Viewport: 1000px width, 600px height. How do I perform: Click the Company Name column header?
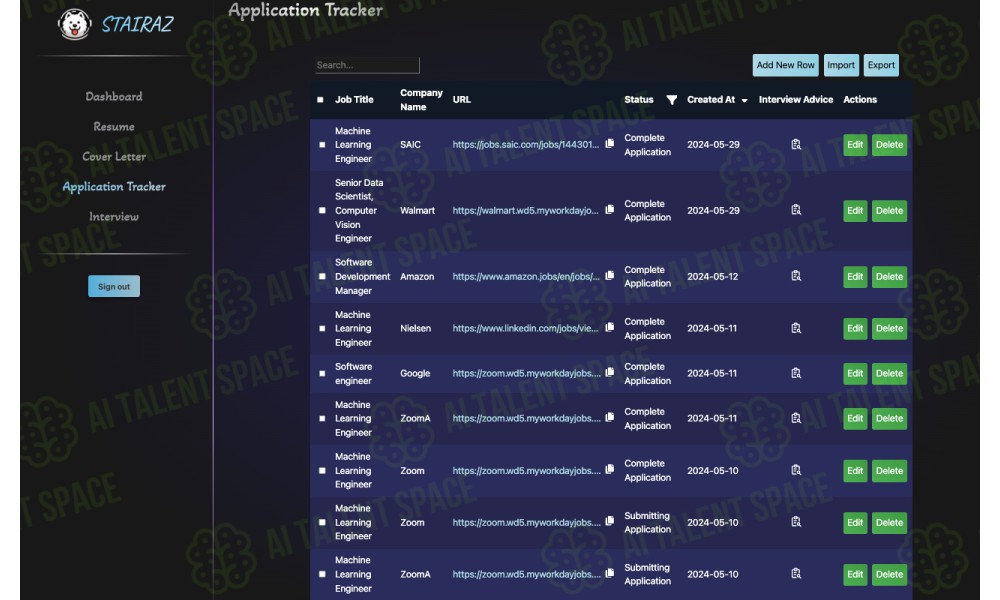point(421,100)
